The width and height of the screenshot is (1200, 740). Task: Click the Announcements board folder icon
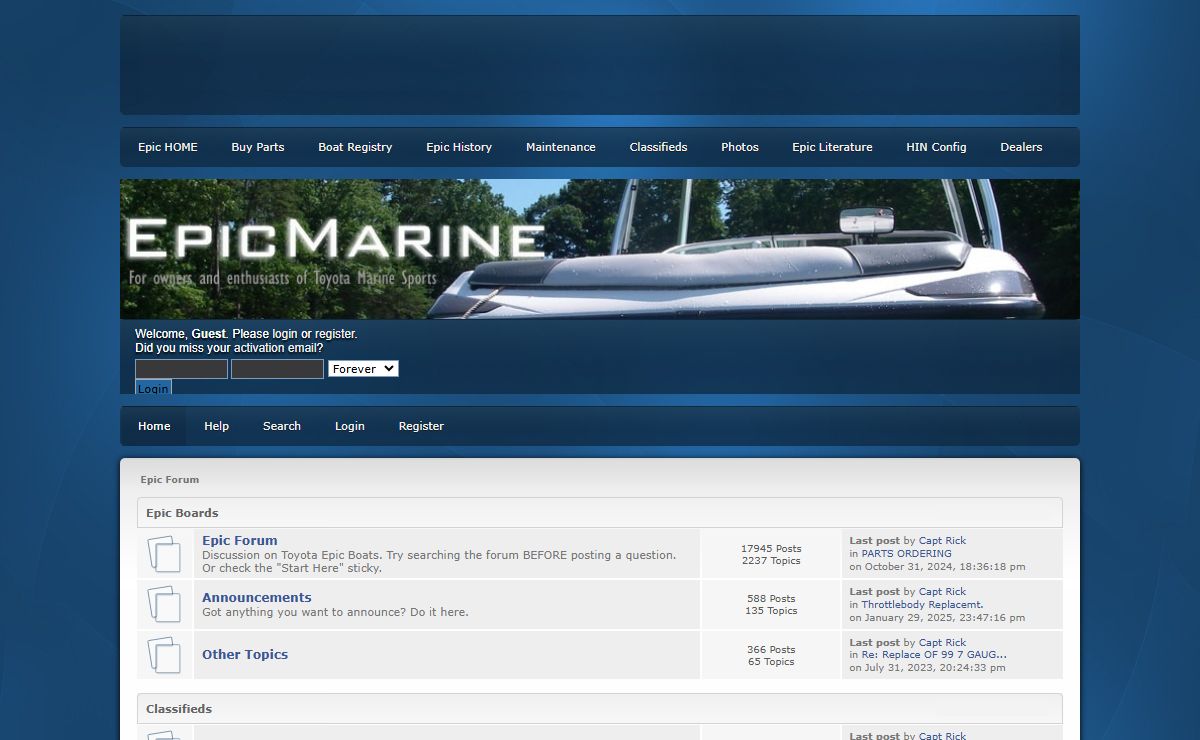(x=165, y=604)
